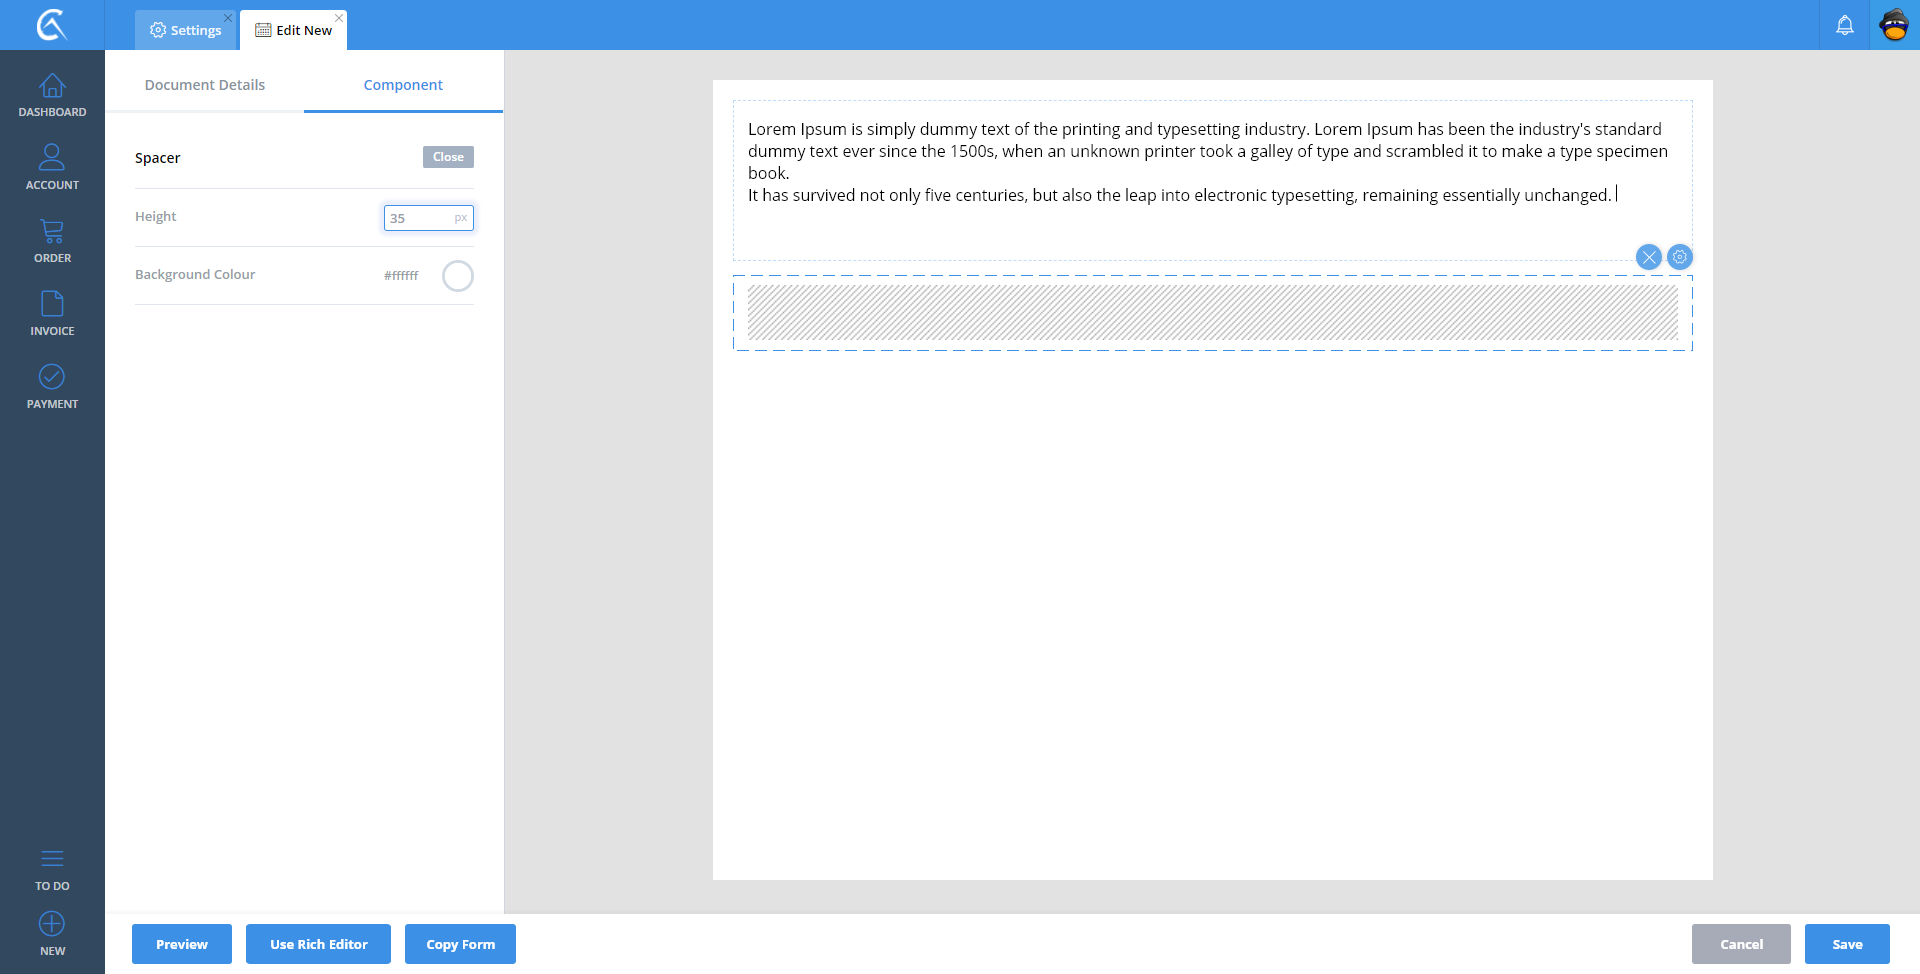
Task: Click the Save button
Action: pos(1847,944)
